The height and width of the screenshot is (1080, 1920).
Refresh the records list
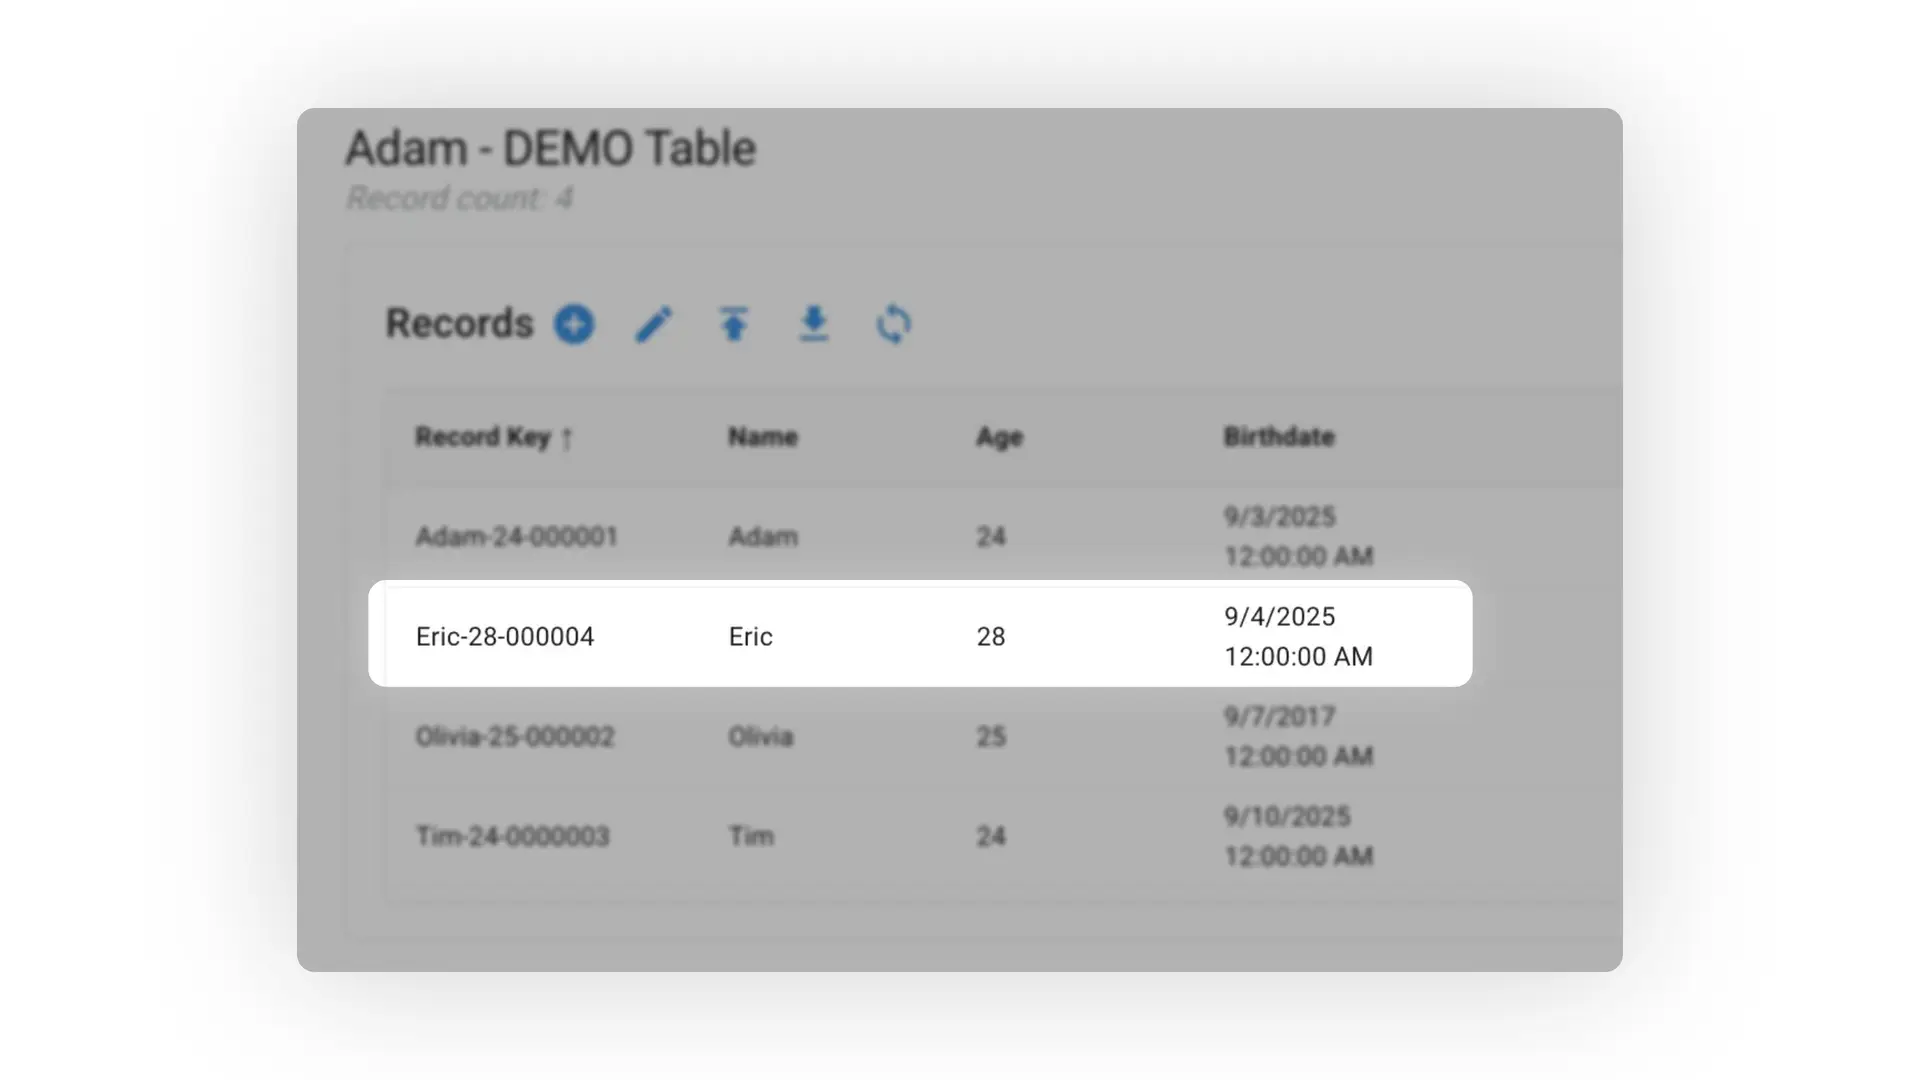tap(893, 323)
